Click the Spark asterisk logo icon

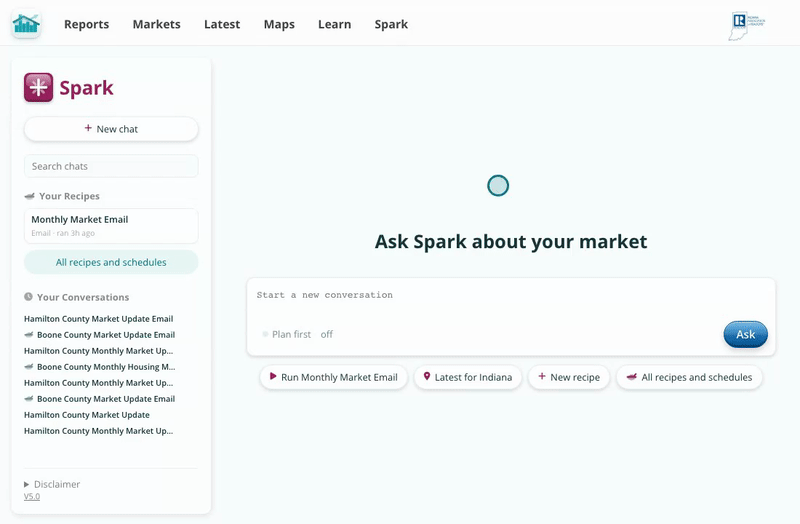coord(38,87)
